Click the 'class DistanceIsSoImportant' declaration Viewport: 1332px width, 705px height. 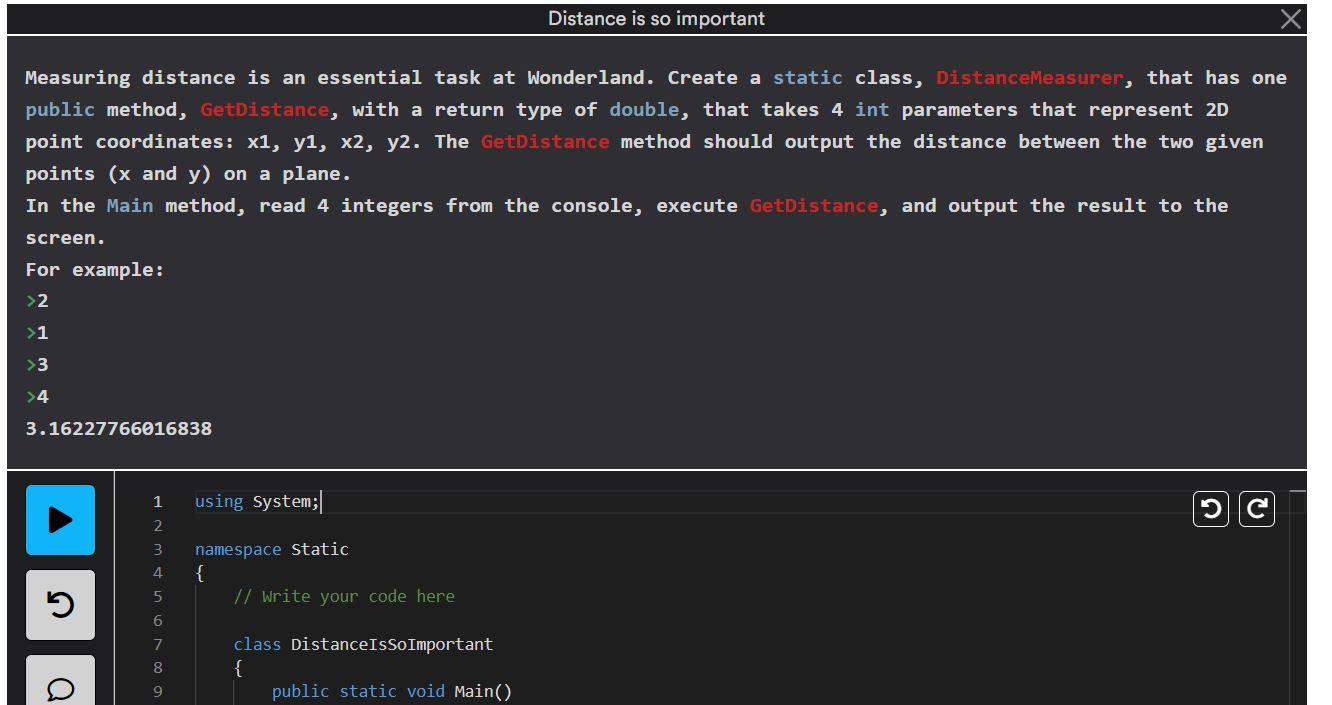362,644
